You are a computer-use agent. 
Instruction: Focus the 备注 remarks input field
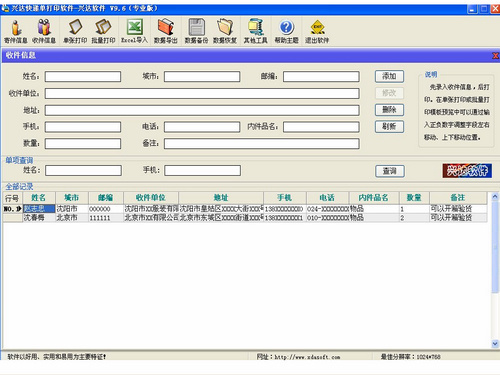[x=262, y=144]
